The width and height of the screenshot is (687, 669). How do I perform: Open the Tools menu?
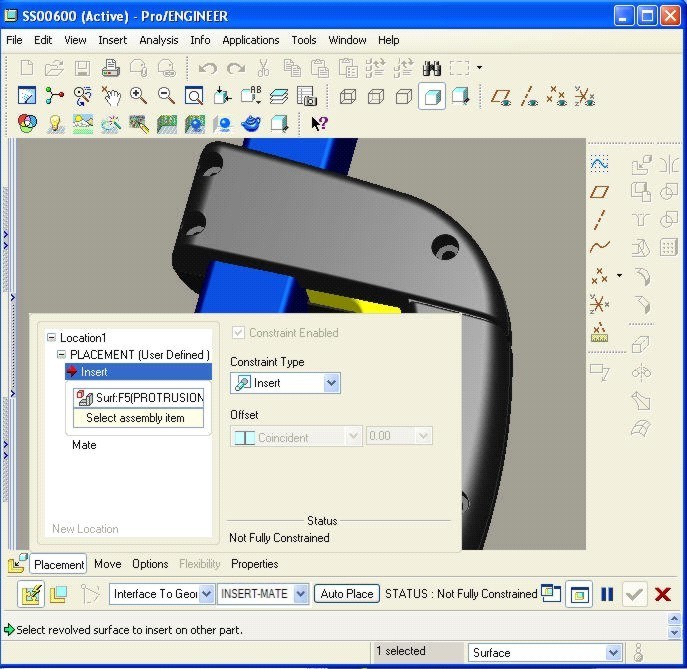[304, 40]
